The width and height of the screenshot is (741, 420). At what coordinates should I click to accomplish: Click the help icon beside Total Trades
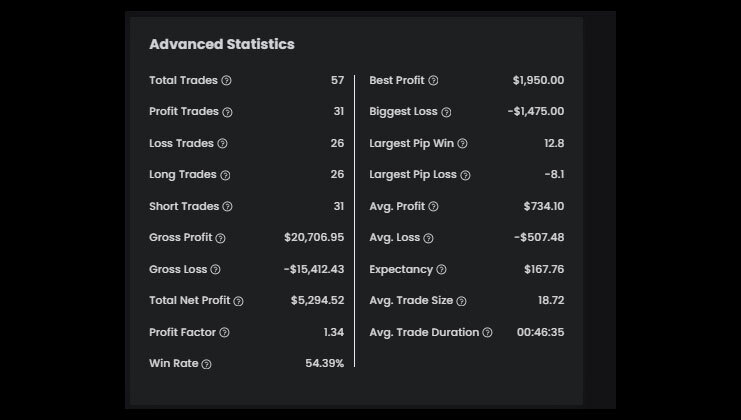pyautogui.click(x=226, y=81)
